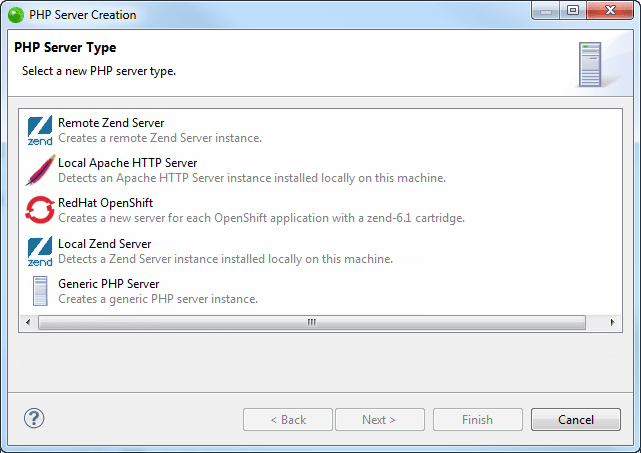Select Generic PHP Server entry
The image size is (641, 453).
point(108,284)
